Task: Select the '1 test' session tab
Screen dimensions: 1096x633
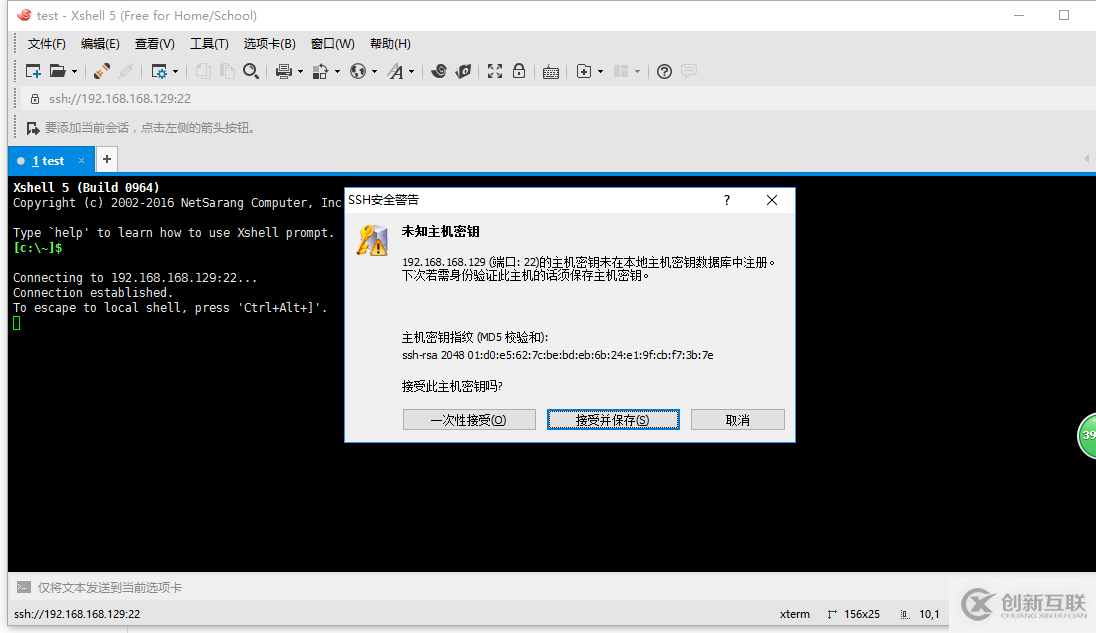Action: coord(46,160)
